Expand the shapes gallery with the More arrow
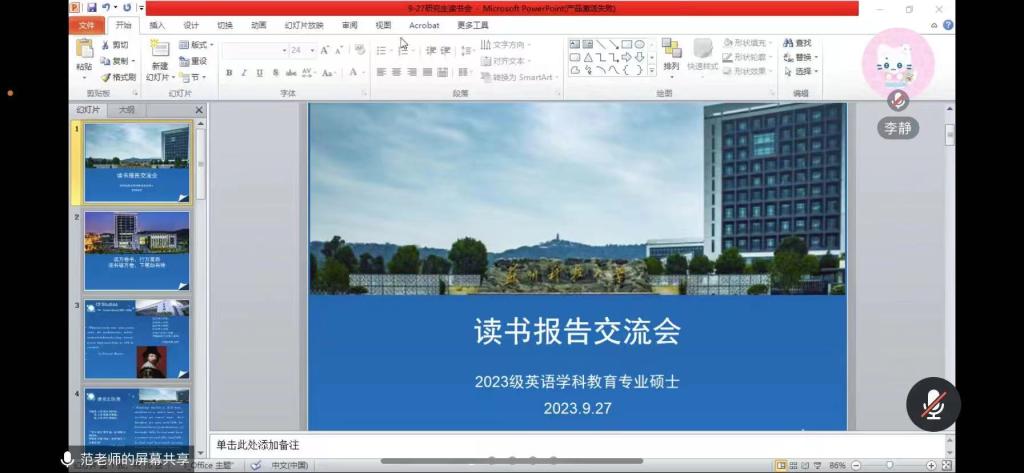 coord(653,71)
